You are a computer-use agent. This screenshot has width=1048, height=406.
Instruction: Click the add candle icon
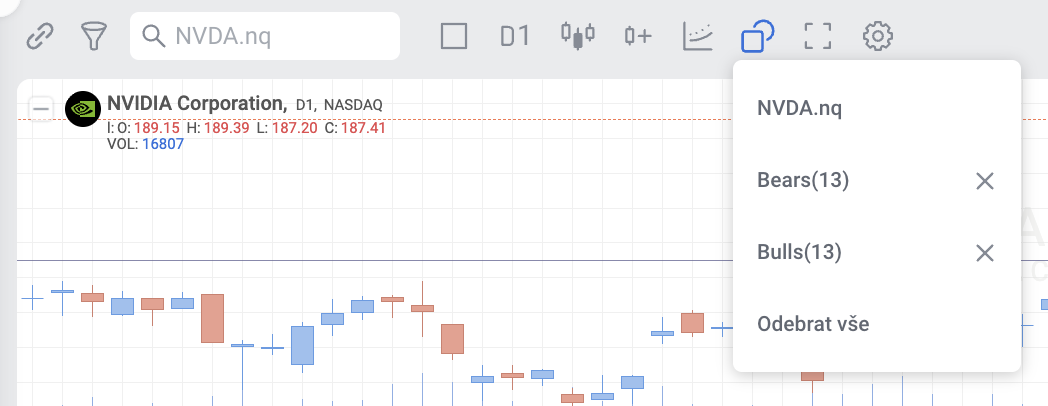[638, 36]
